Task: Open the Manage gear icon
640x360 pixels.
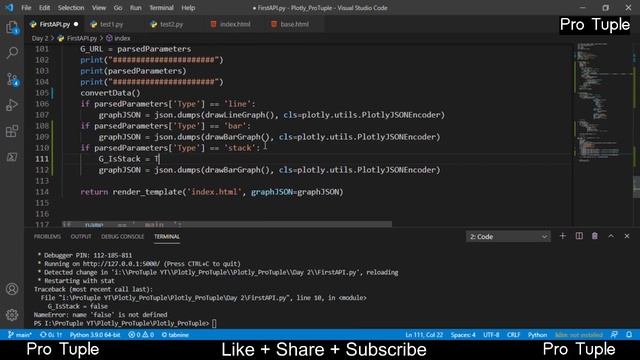Action: point(12,315)
